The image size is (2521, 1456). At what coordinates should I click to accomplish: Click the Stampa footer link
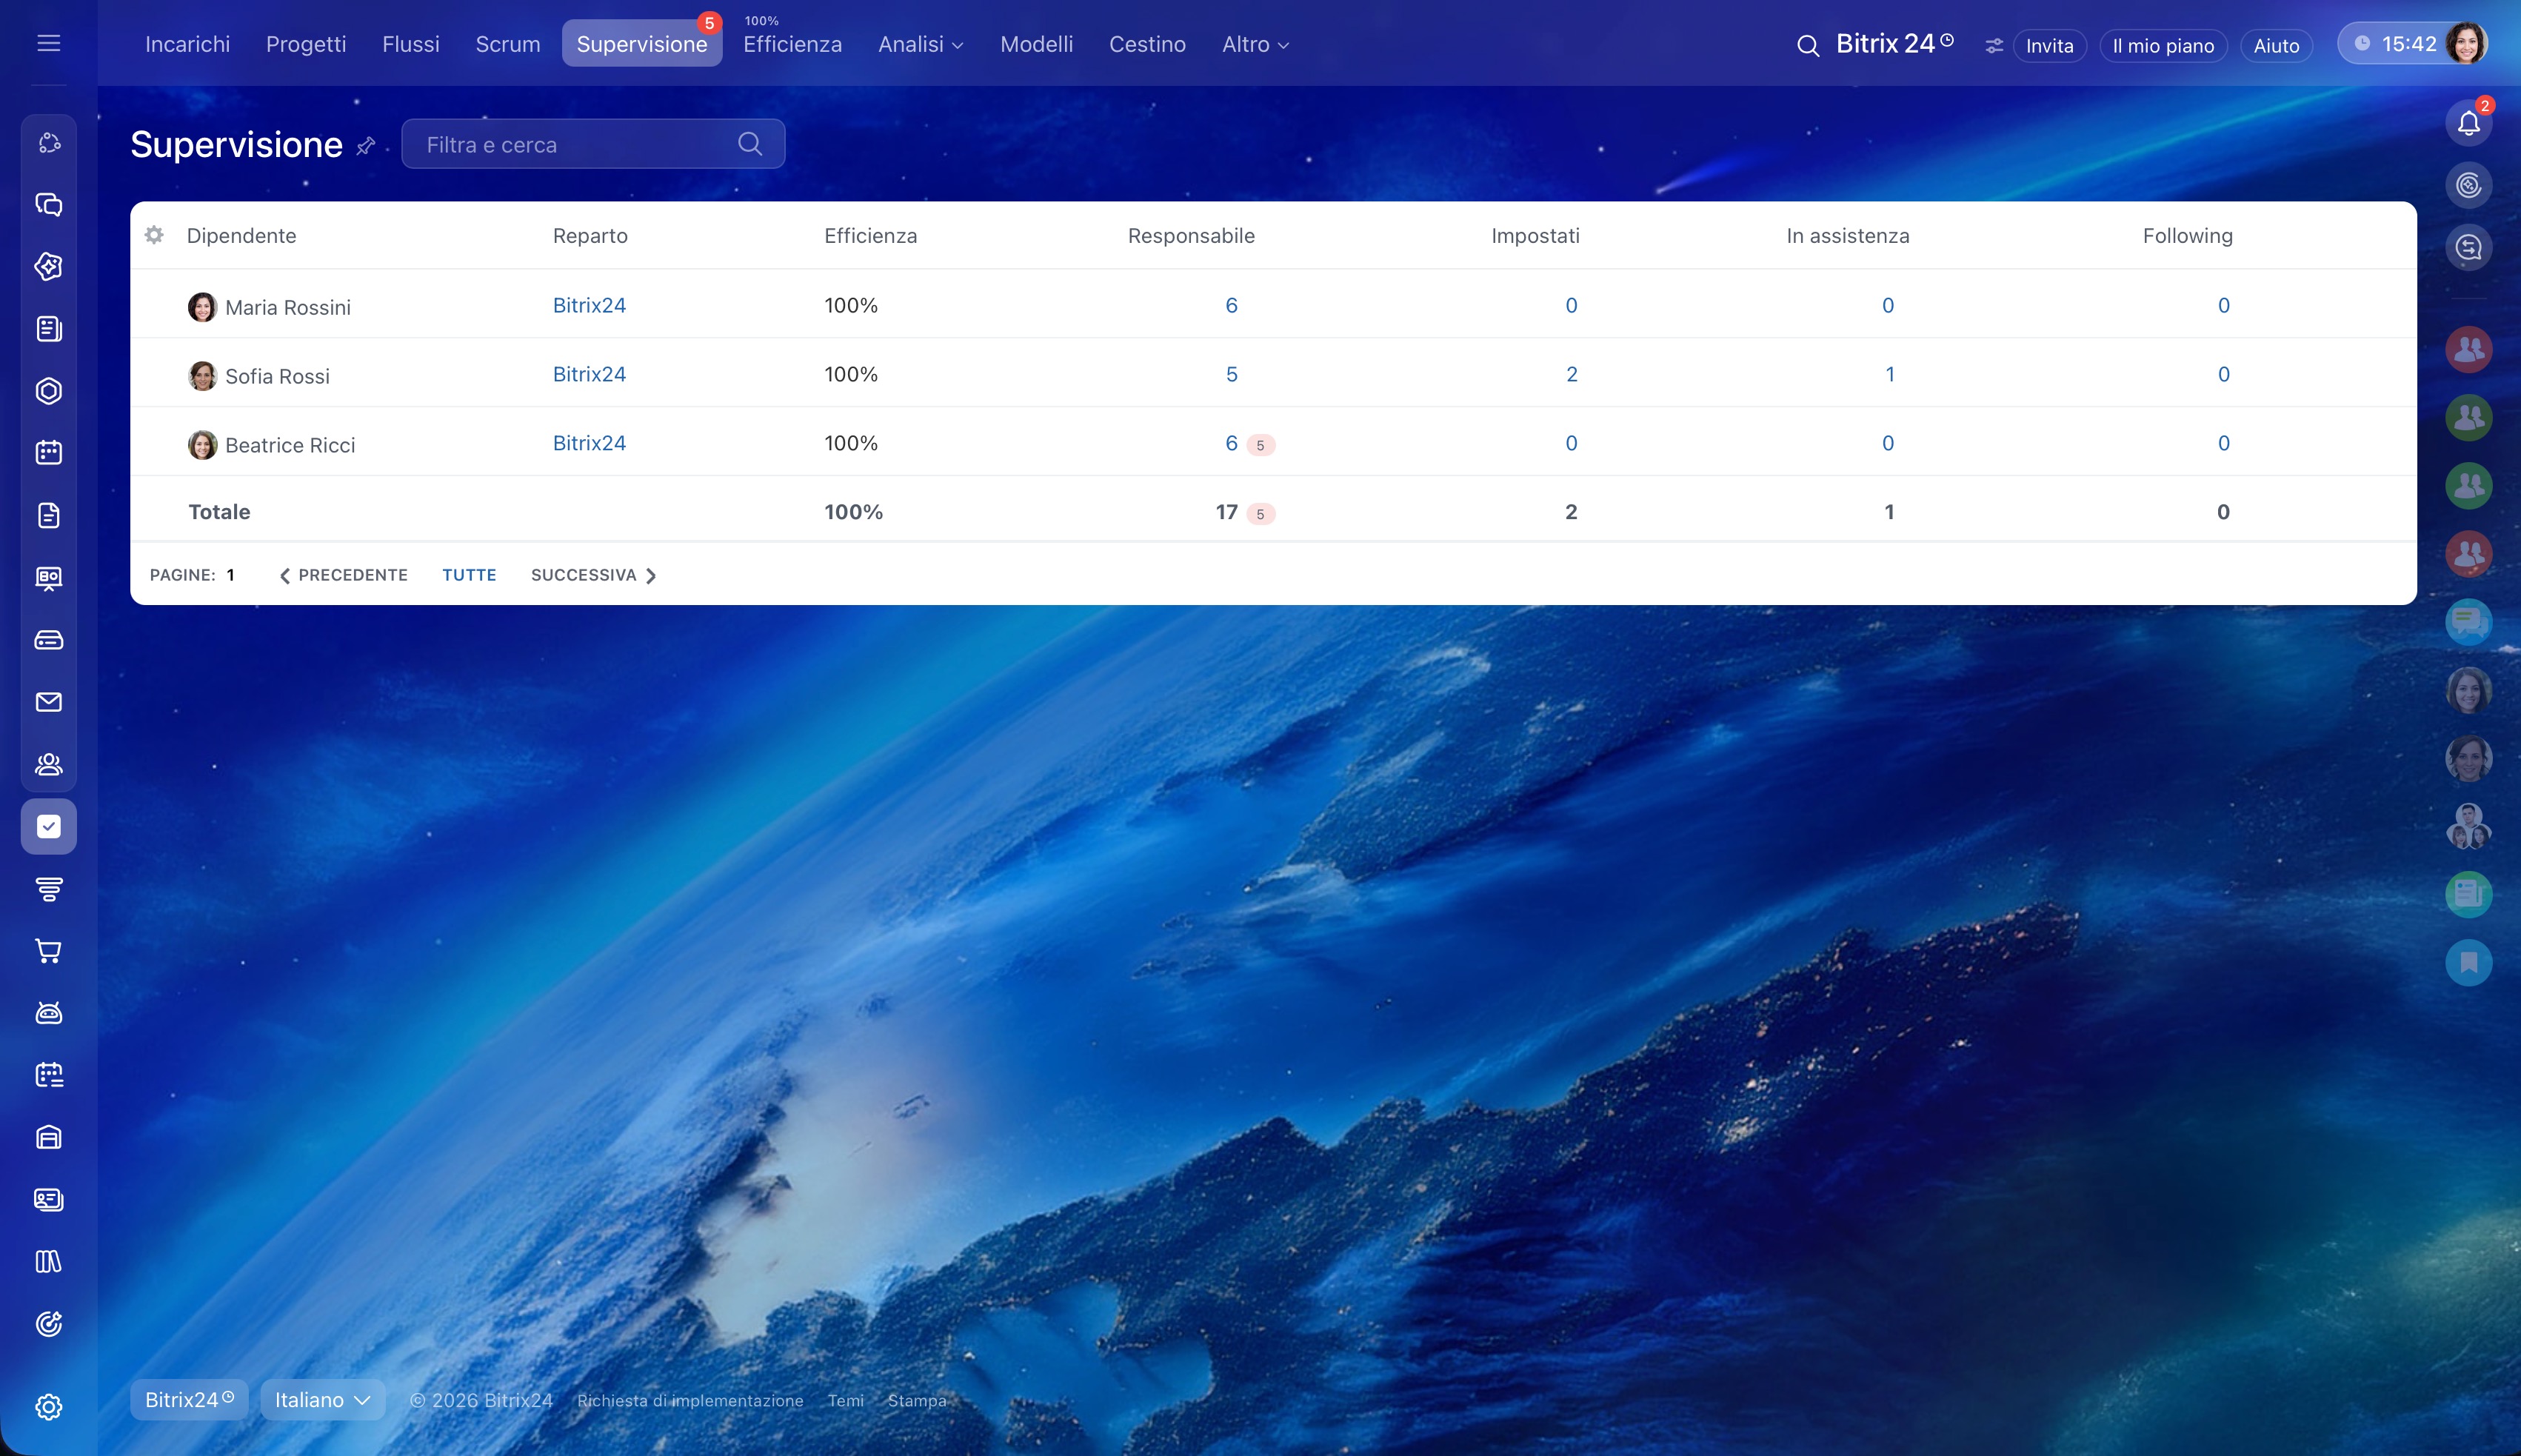point(916,1400)
